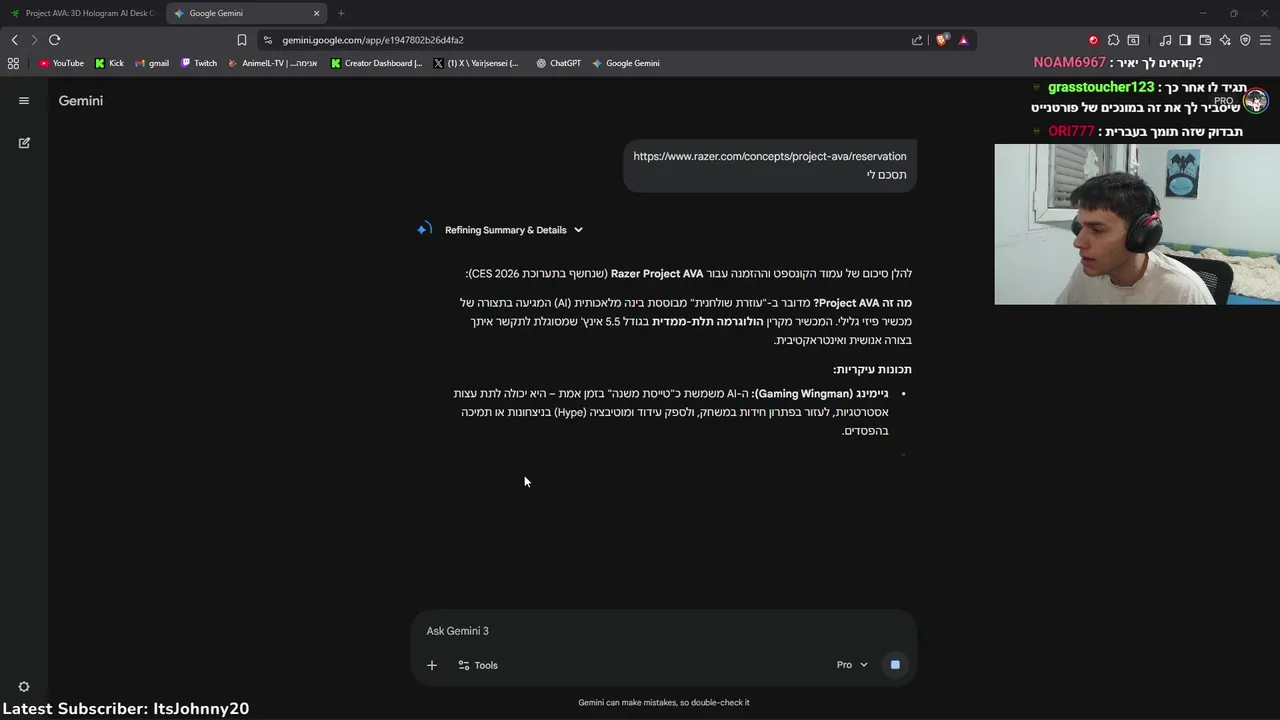Click the bold Razer Project AVA text
Image resolution: width=1280 pixels, height=720 pixels.
click(657, 274)
